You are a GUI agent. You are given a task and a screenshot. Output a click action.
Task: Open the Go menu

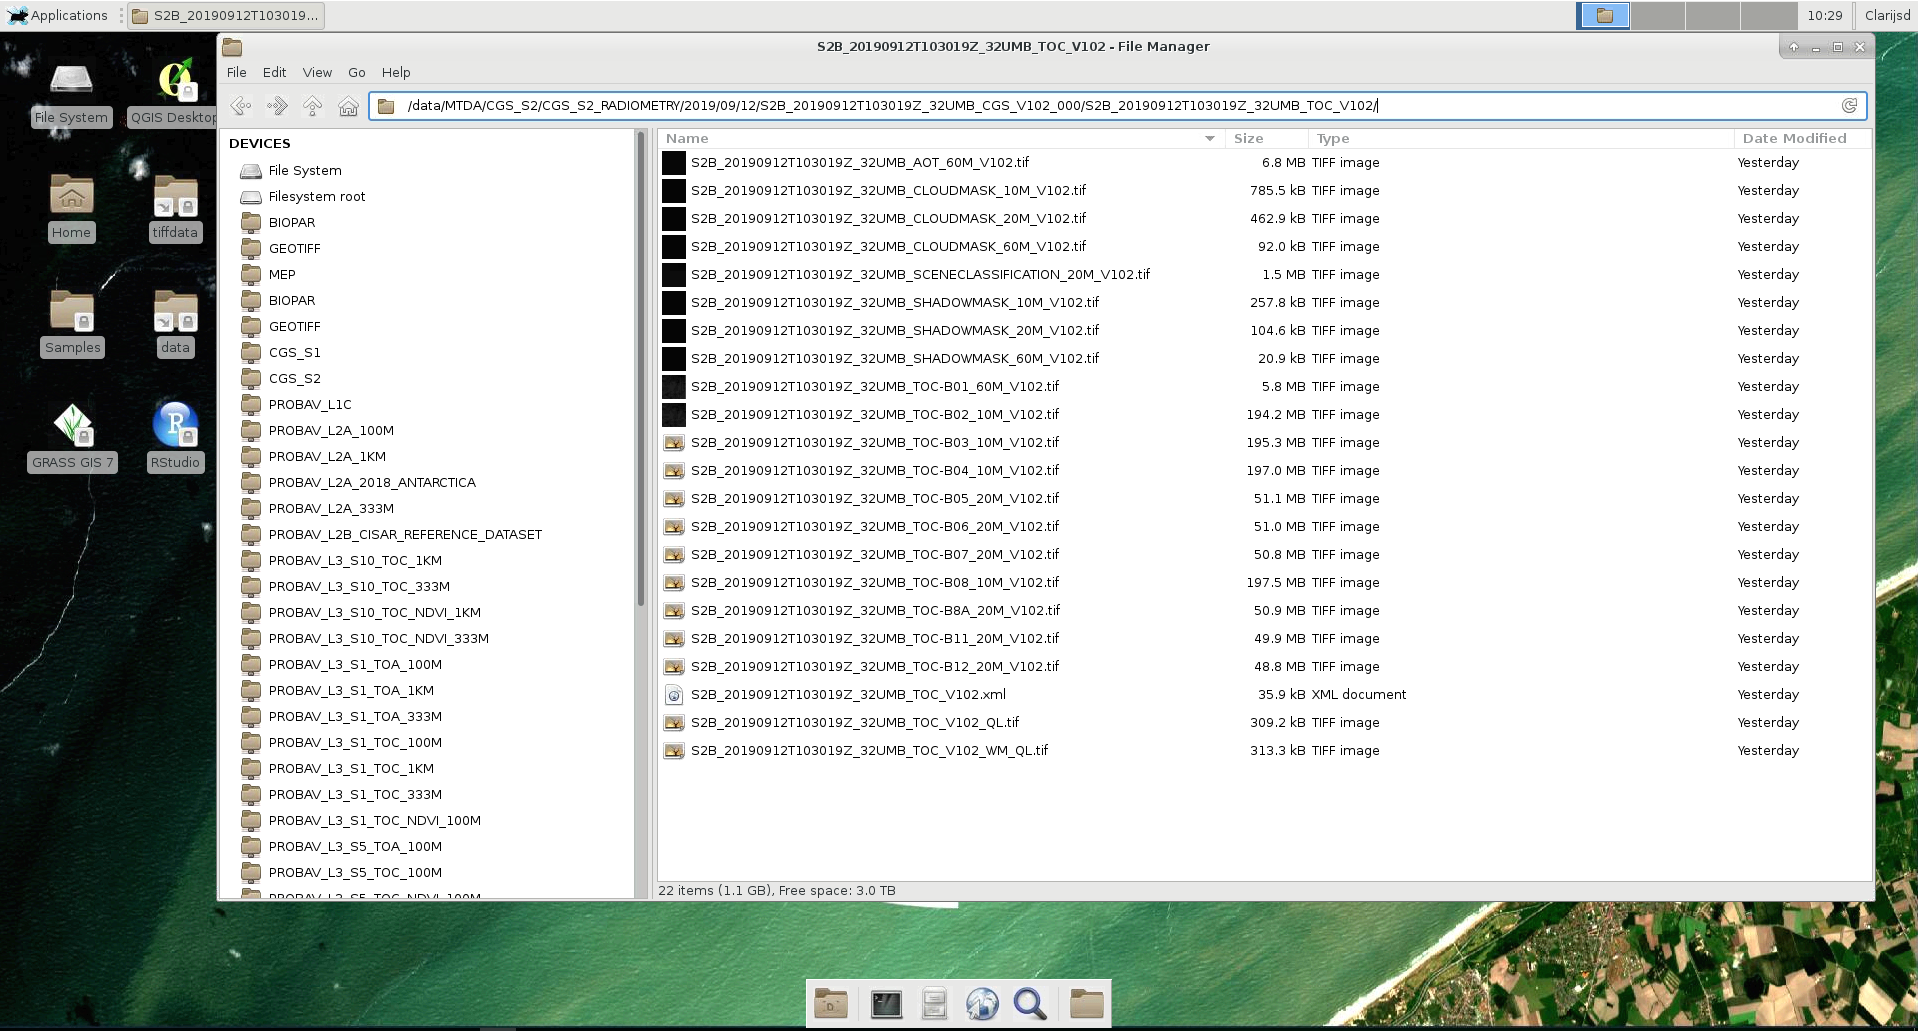point(356,72)
